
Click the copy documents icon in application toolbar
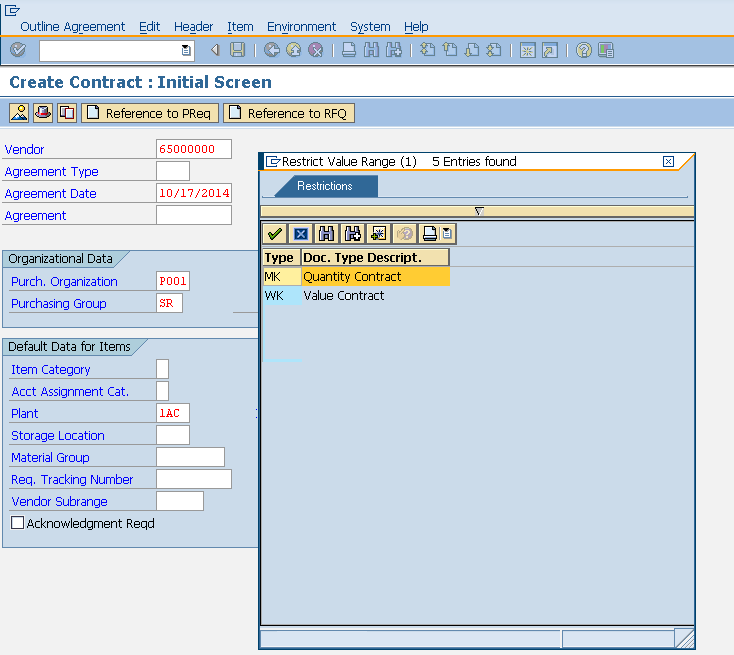pos(67,113)
